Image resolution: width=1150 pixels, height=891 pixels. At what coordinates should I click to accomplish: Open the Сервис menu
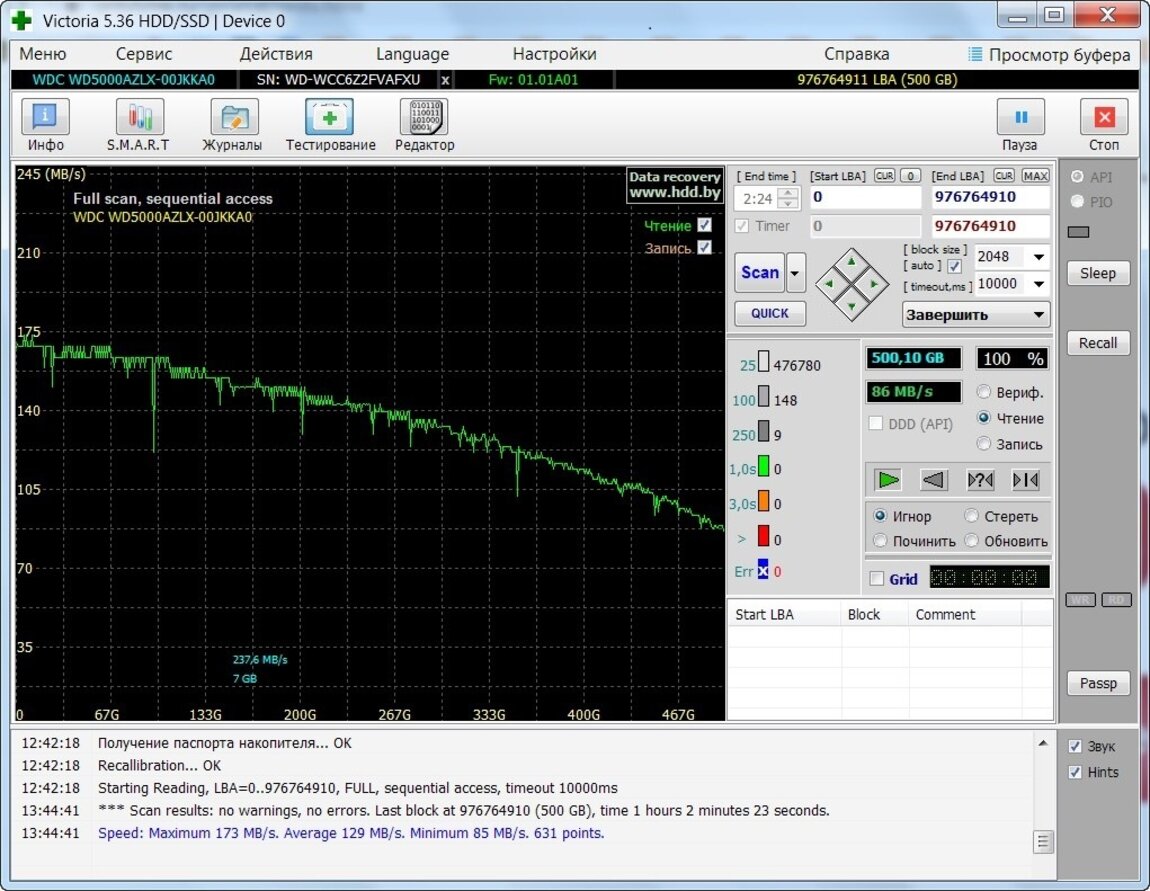click(144, 54)
